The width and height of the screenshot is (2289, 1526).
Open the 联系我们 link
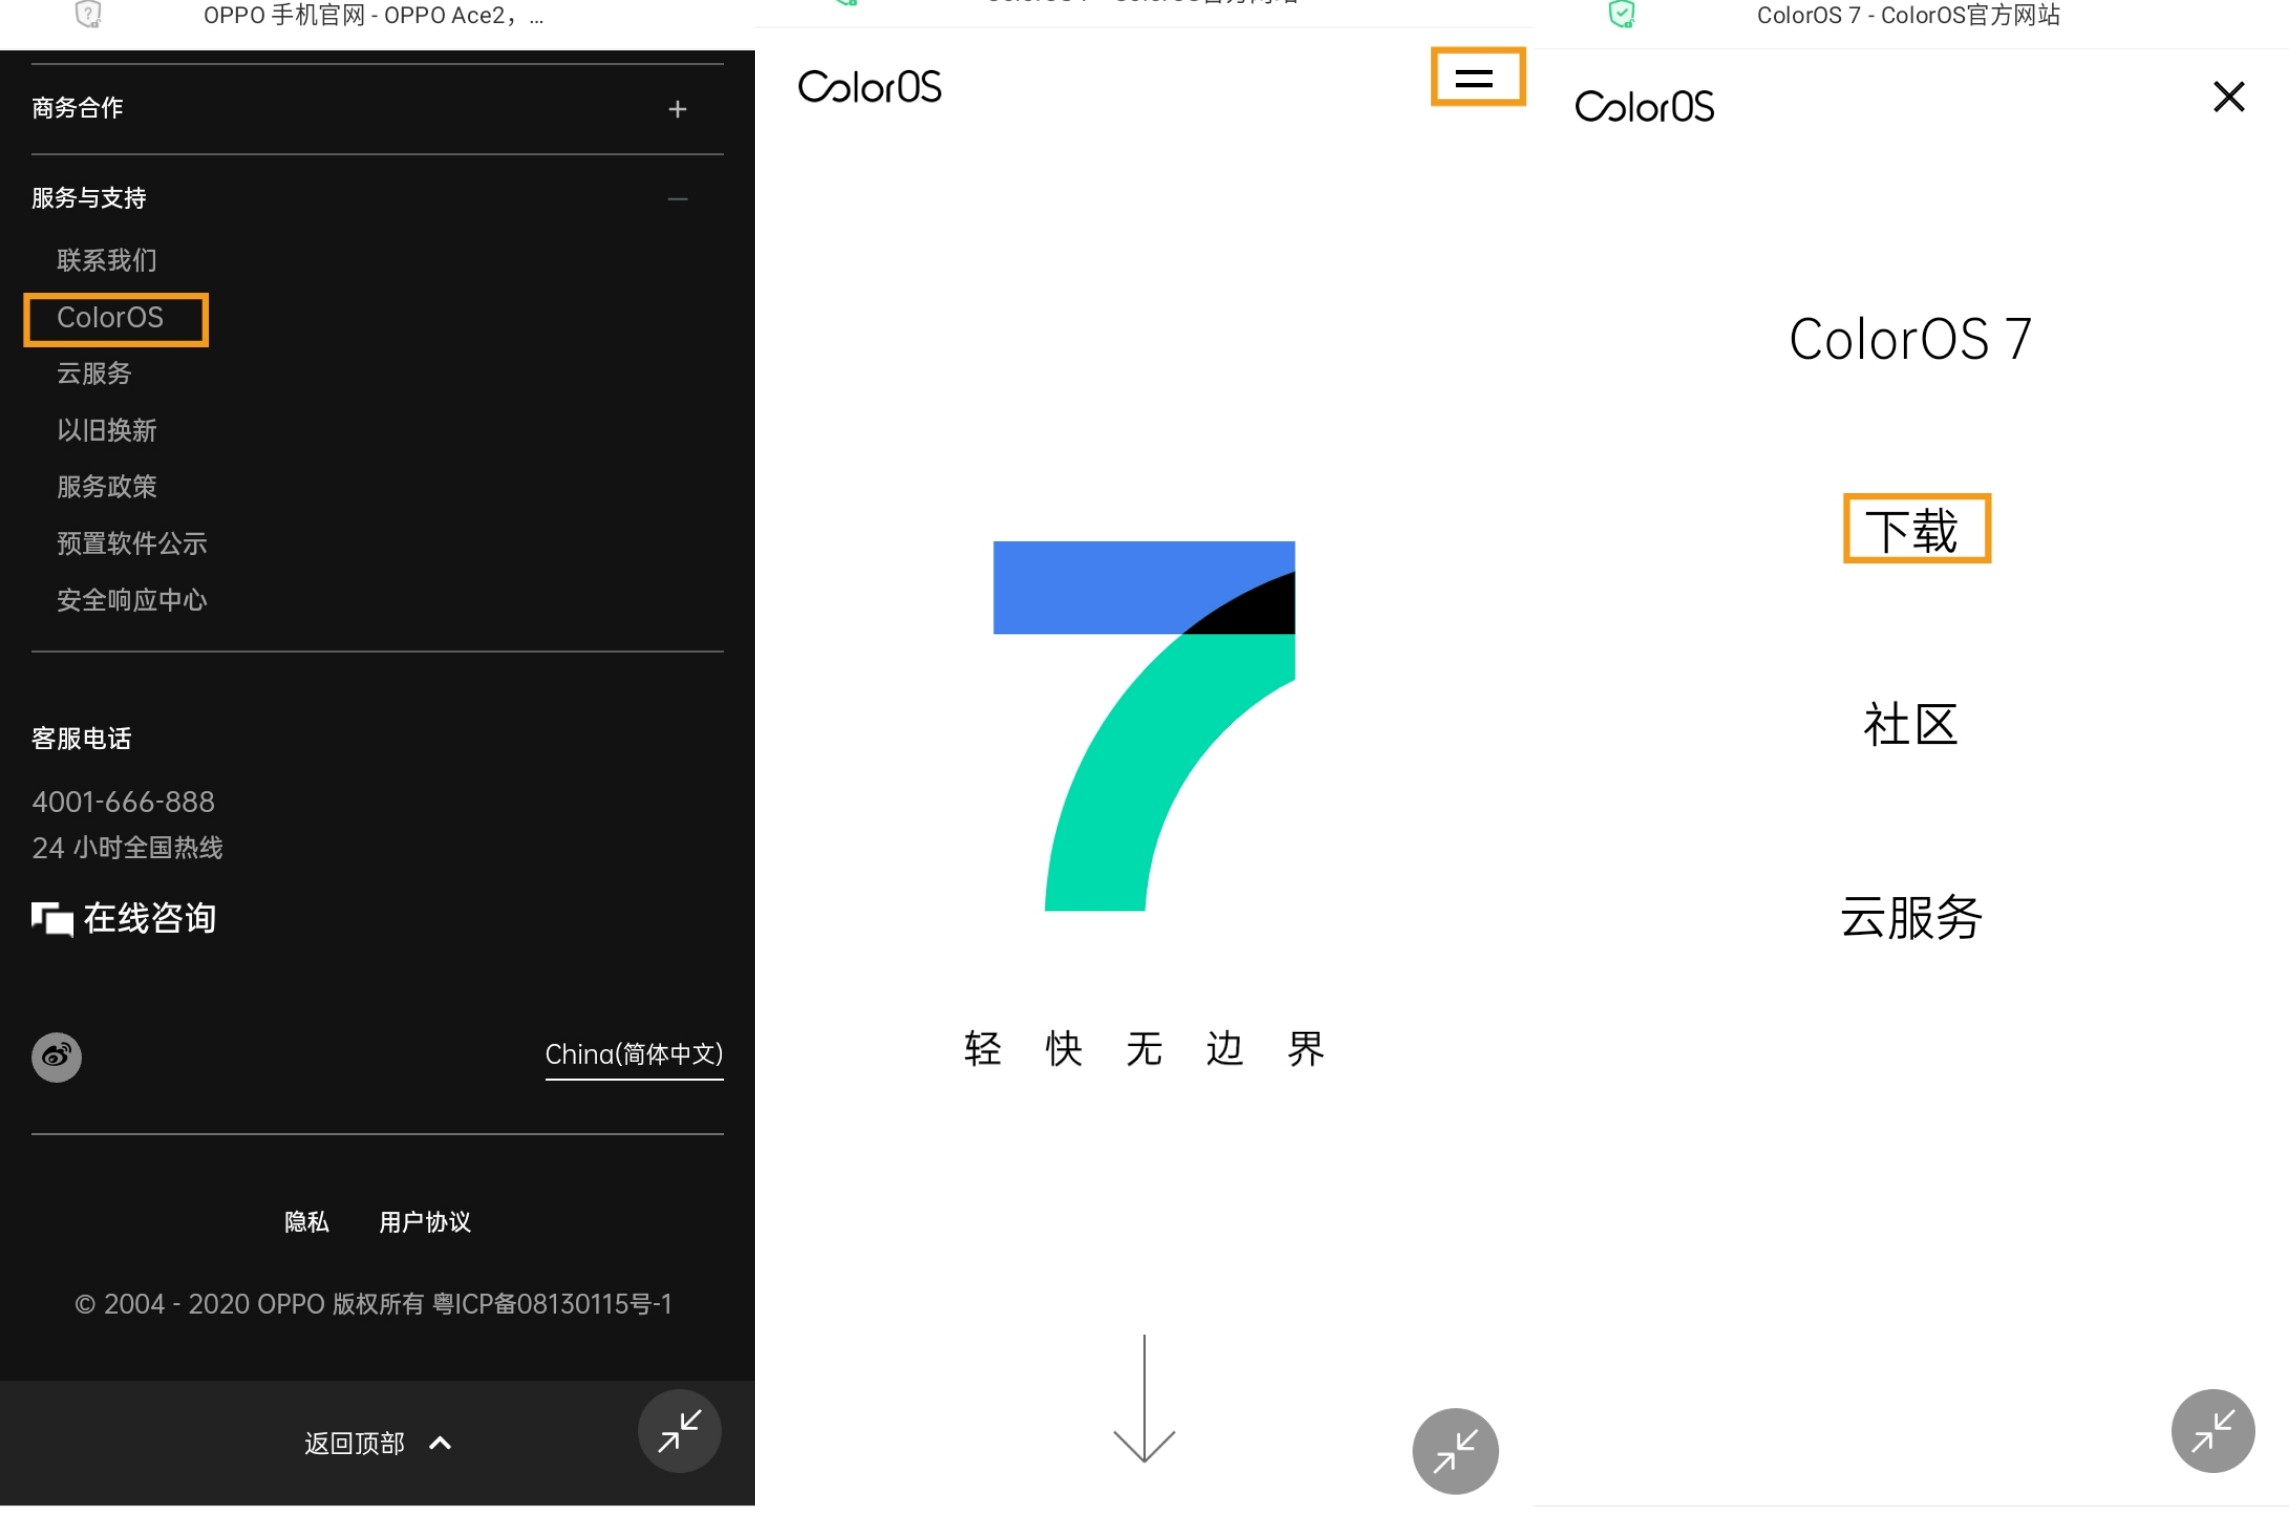coord(106,261)
